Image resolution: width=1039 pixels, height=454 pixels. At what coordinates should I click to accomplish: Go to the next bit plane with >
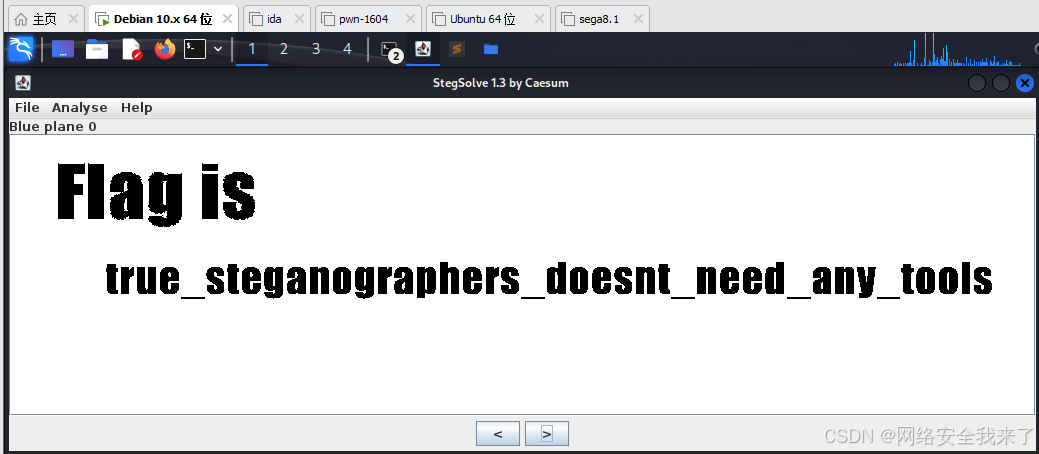click(547, 433)
